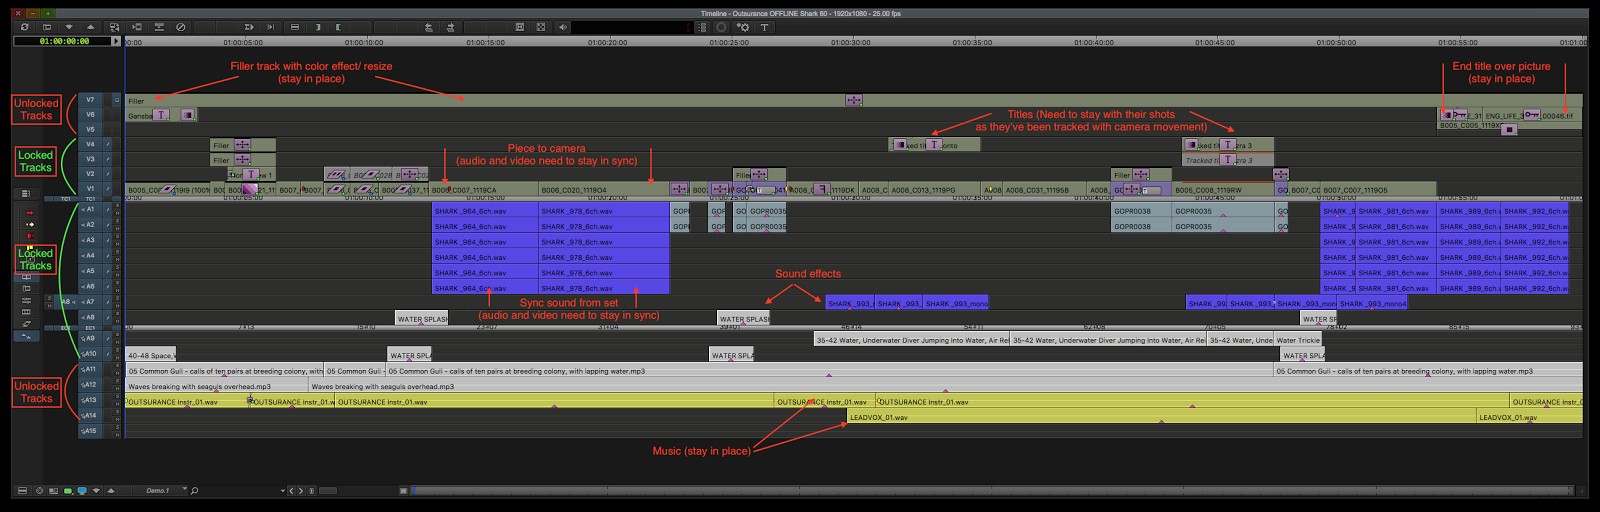
Task: Click the gear settings icon in top toolbar
Action: click(743, 27)
